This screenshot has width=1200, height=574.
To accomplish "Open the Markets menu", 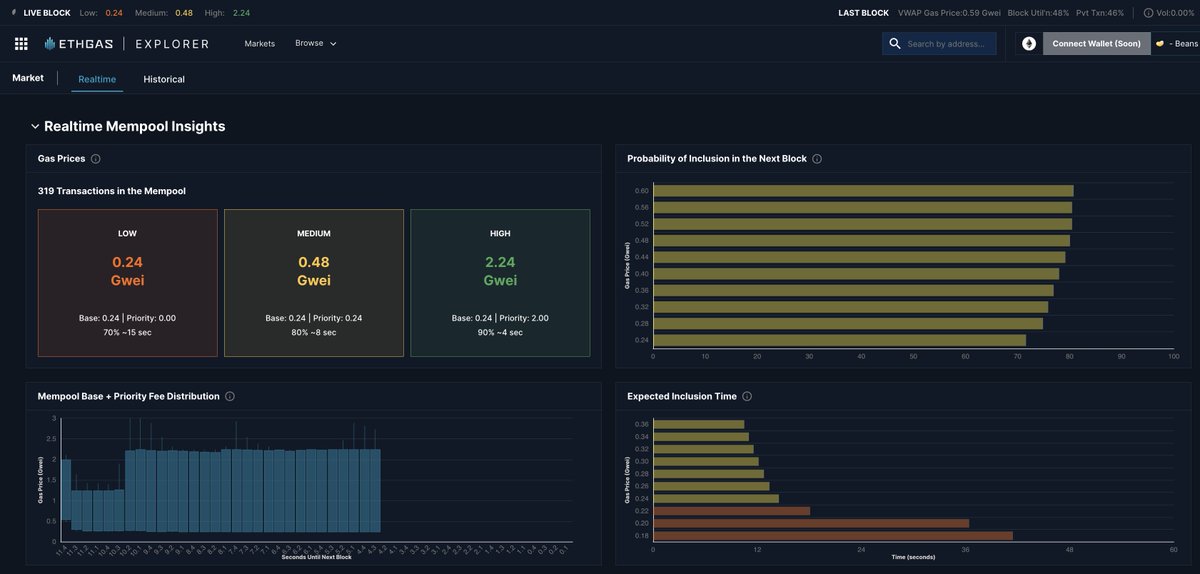I will coord(260,44).
